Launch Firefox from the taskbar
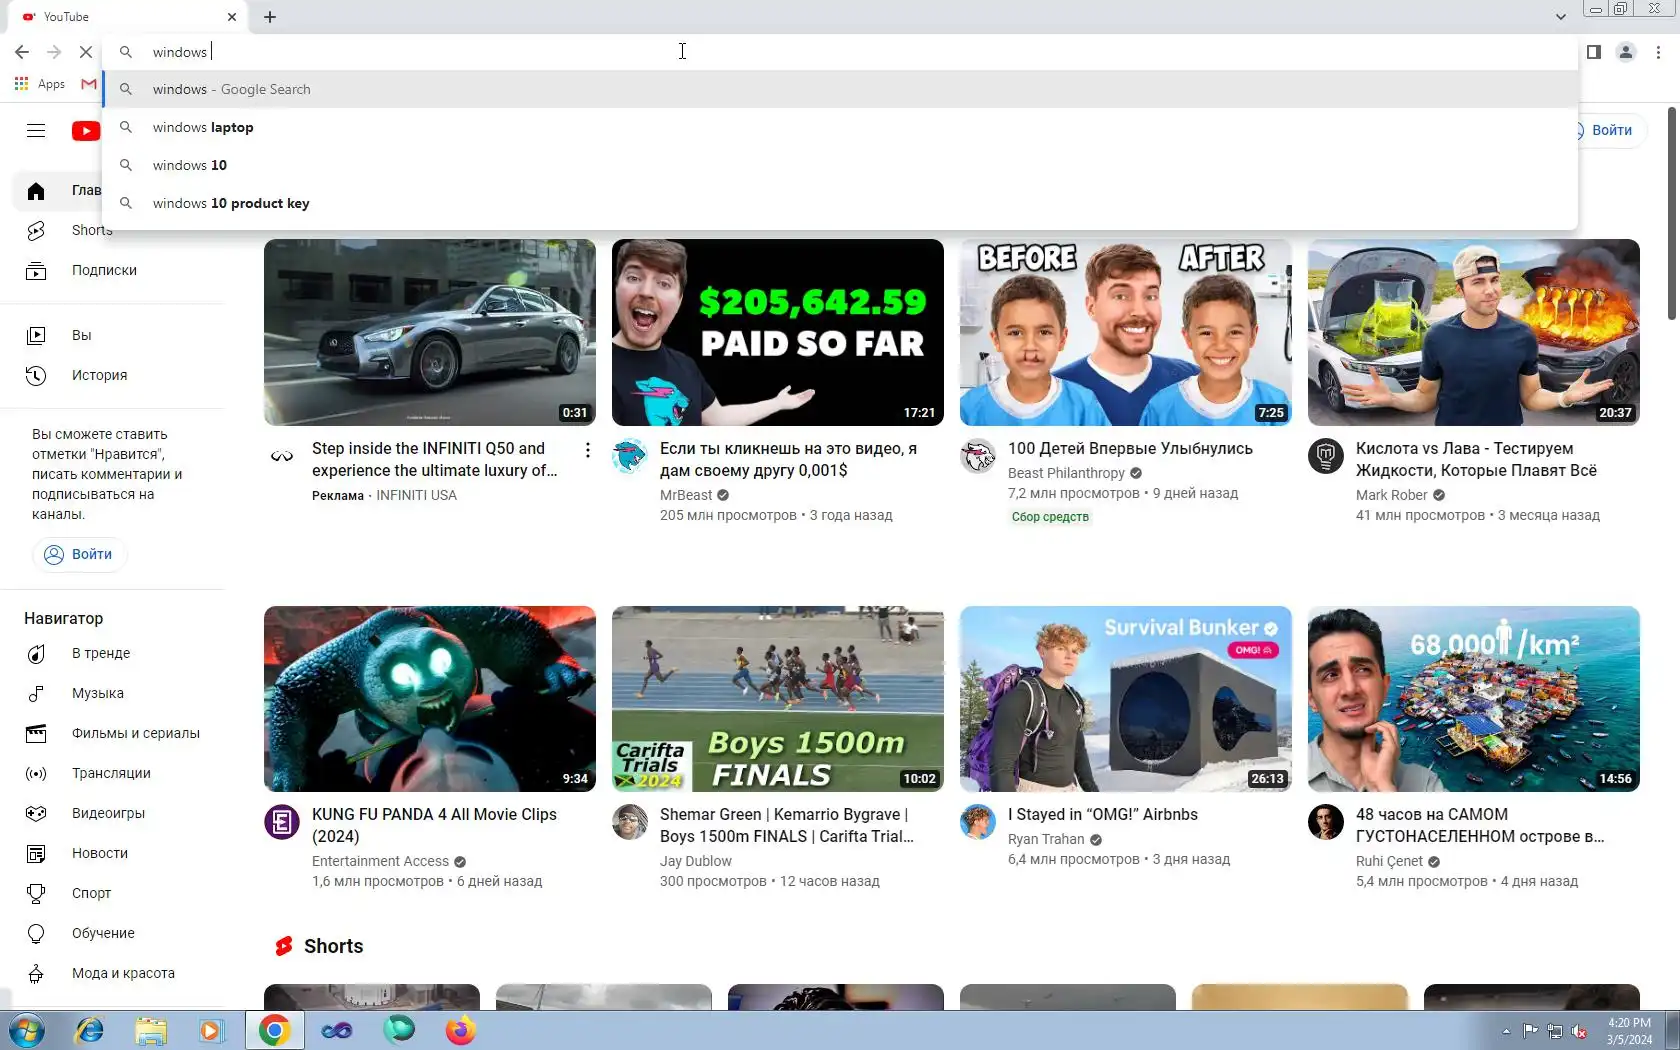The height and width of the screenshot is (1050, 1680). [x=461, y=1030]
